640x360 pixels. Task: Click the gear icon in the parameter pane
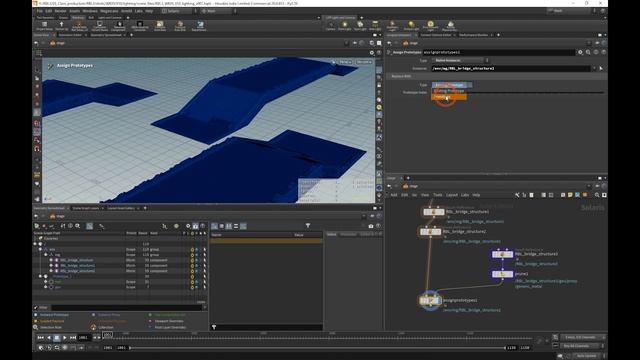(x=580, y=52)
